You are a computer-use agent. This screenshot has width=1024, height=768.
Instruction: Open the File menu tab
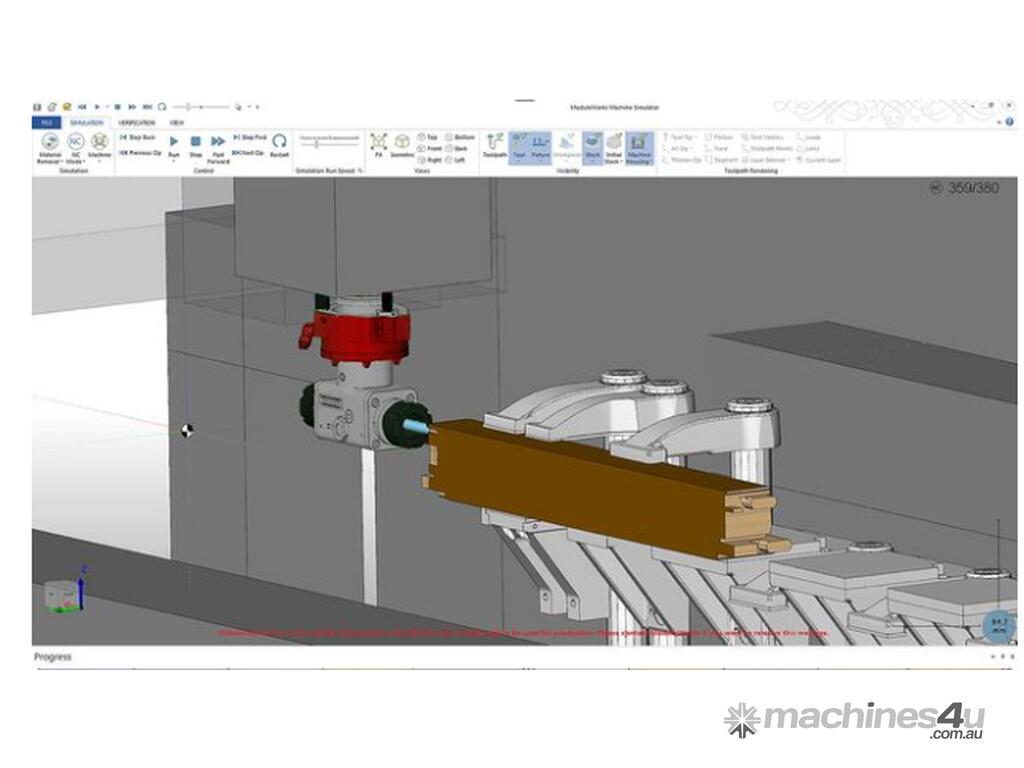[46, 122]
